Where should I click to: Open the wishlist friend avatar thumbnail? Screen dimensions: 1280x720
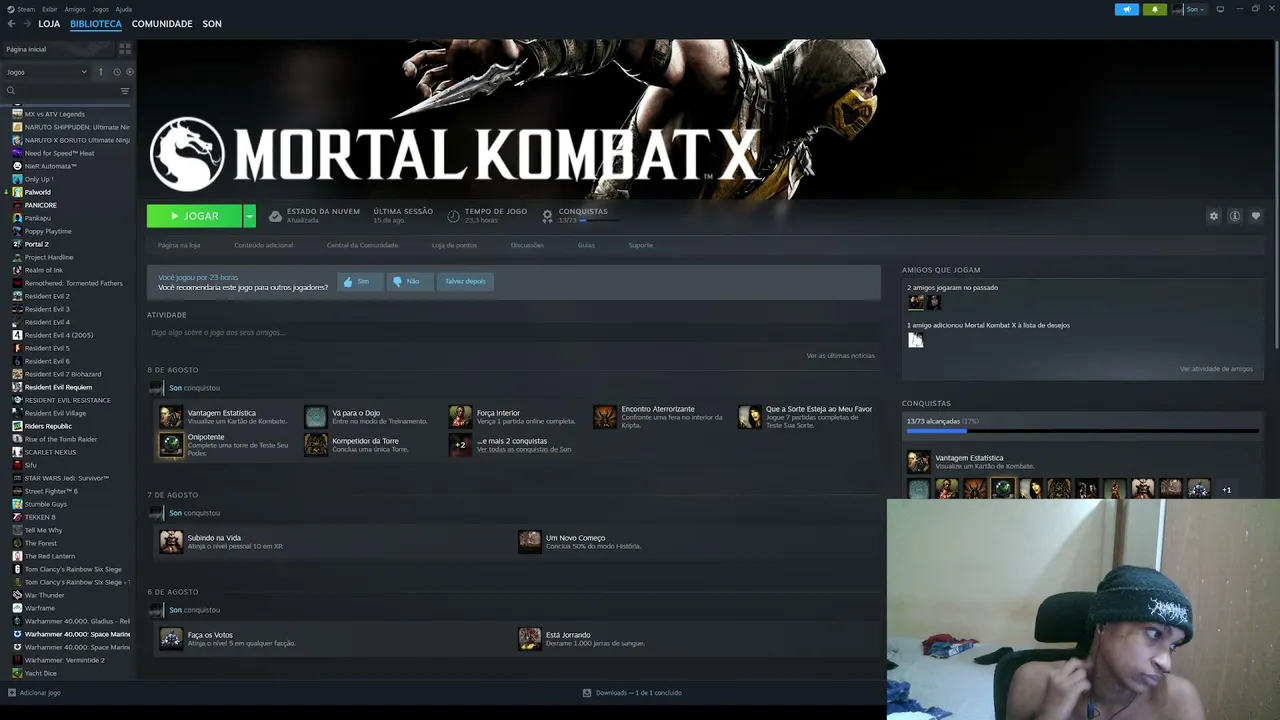(x=915, y=340)
